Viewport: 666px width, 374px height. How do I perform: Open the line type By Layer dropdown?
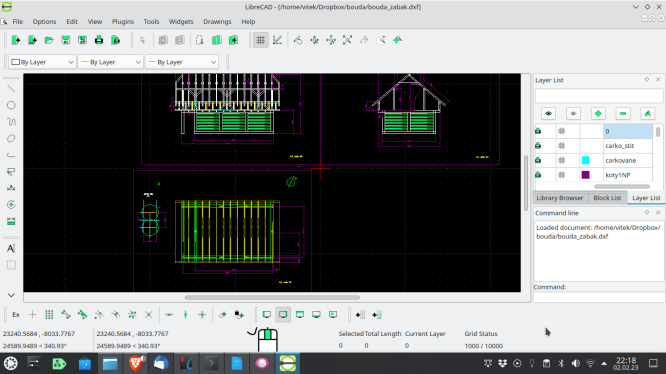point(182,62)
